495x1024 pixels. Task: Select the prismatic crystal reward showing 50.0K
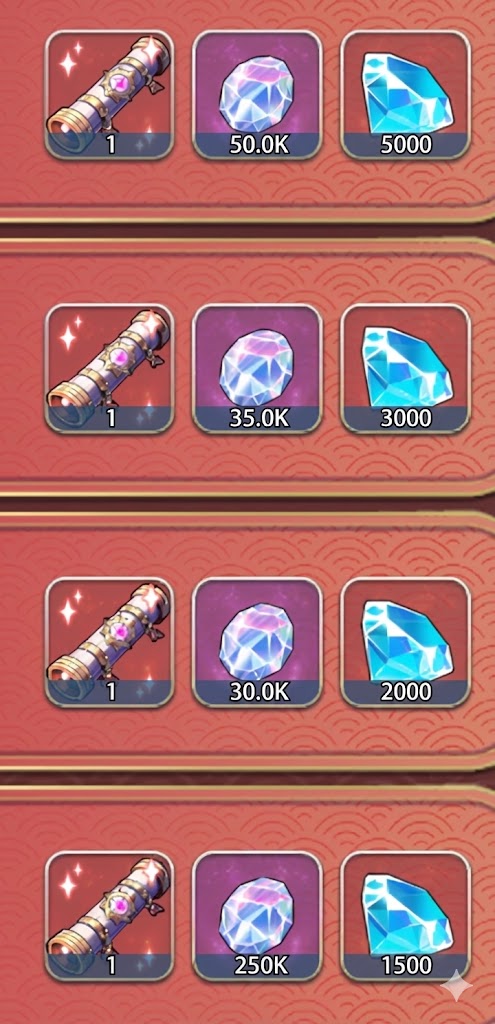click(x=257, y=95)
